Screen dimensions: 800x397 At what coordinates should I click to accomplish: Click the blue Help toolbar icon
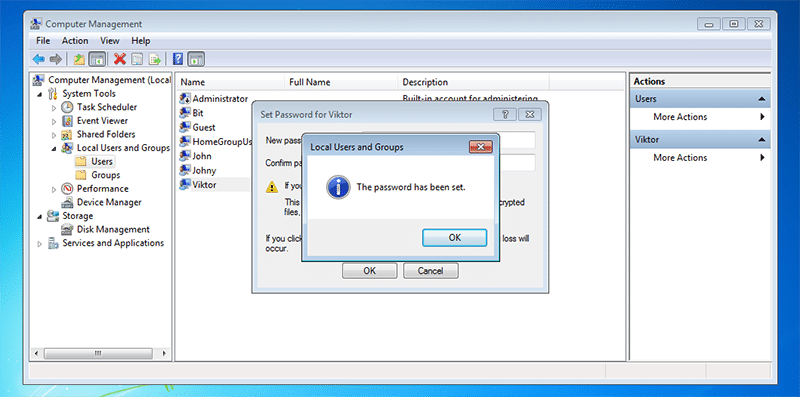coord(178,59)
